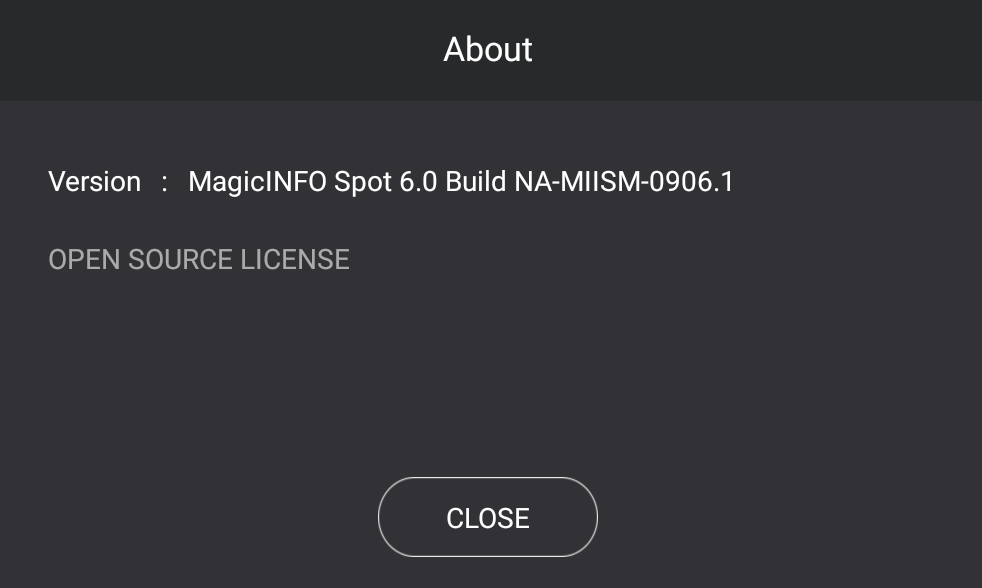Click OPEN SOURCE LICENSE to view licenses
The width and height of the screenshot is (982, 588).
click(198, 259)
